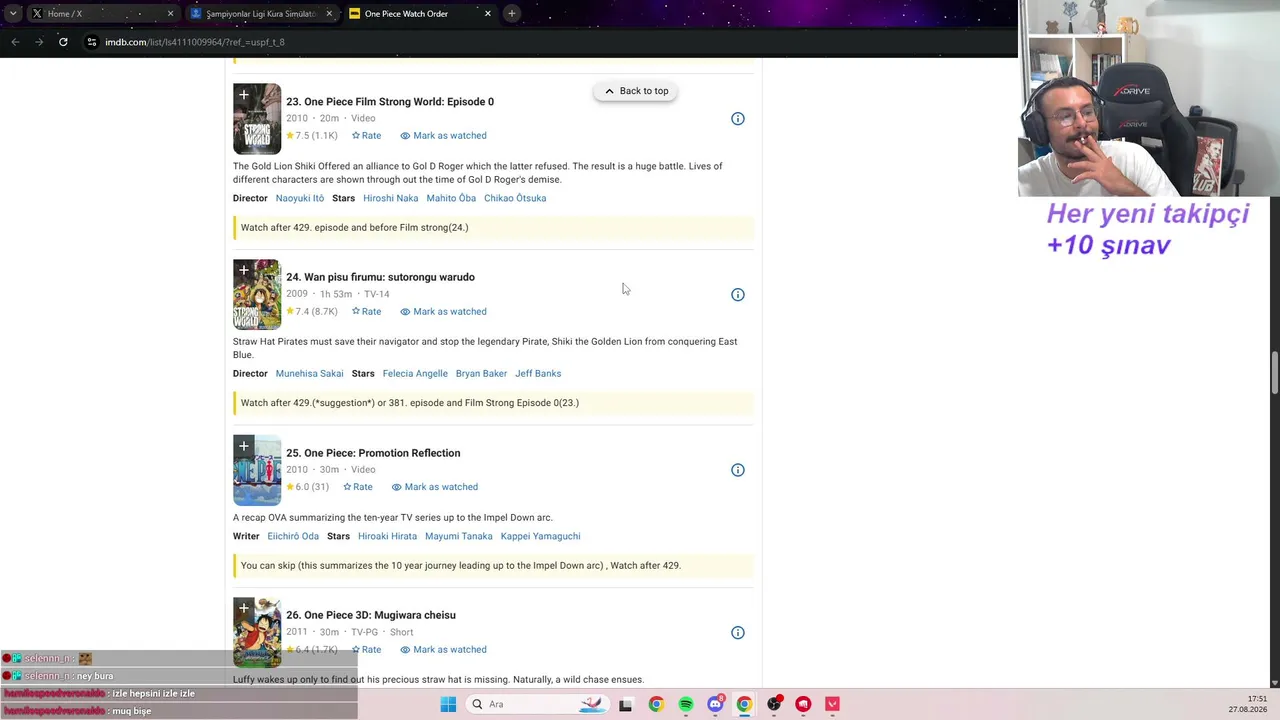
Task: Open Hiroshi Naka's page
Action: [391, 198]
